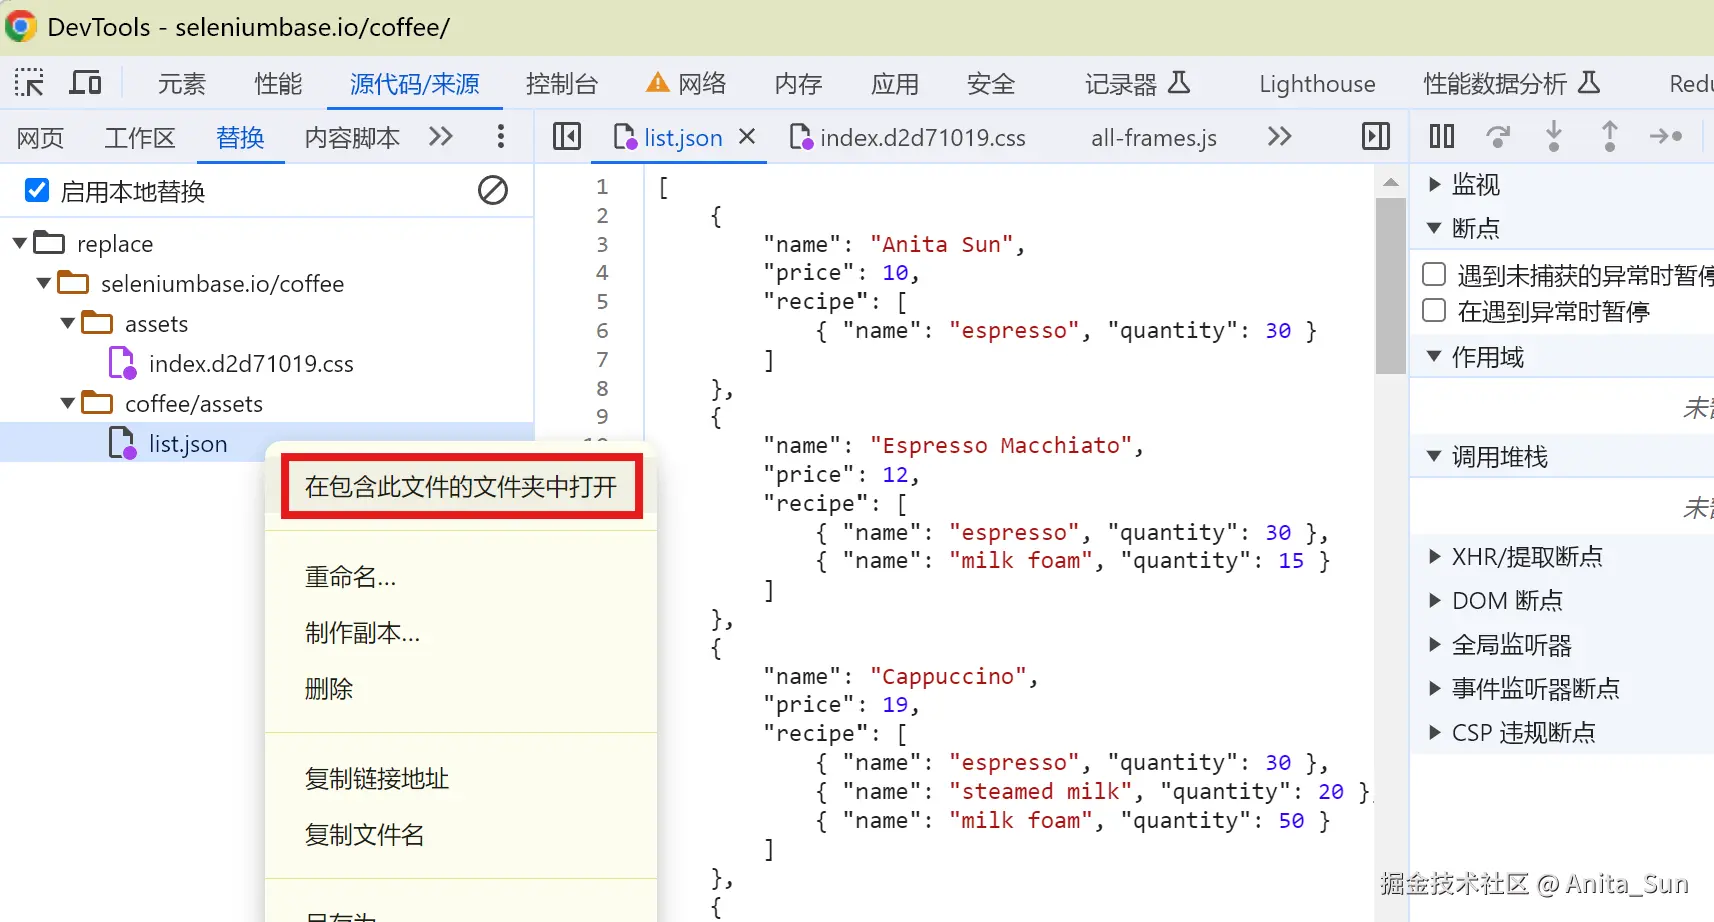The height and width of the screenshot is (922, 1714).
Task: Select the 源代码/来源 panel tab
Action: click(415, 84)
